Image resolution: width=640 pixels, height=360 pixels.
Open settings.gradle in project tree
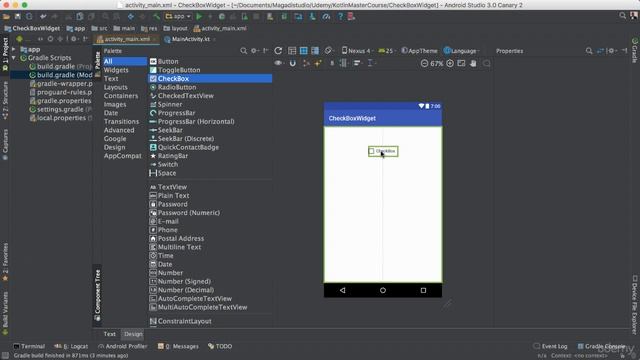coord(60,109)
